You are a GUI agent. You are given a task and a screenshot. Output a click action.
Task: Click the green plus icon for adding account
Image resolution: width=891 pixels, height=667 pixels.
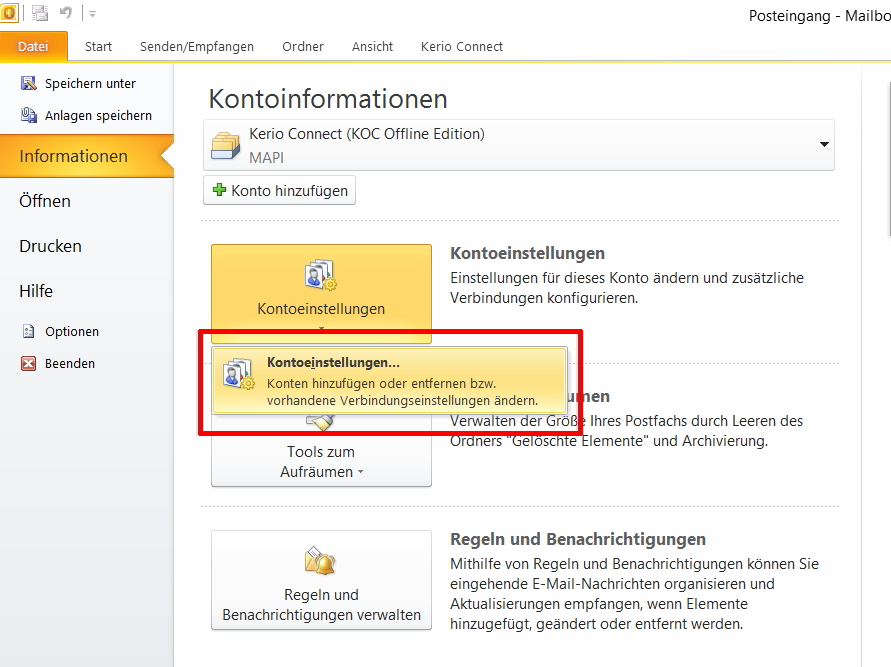pos(219,190)
